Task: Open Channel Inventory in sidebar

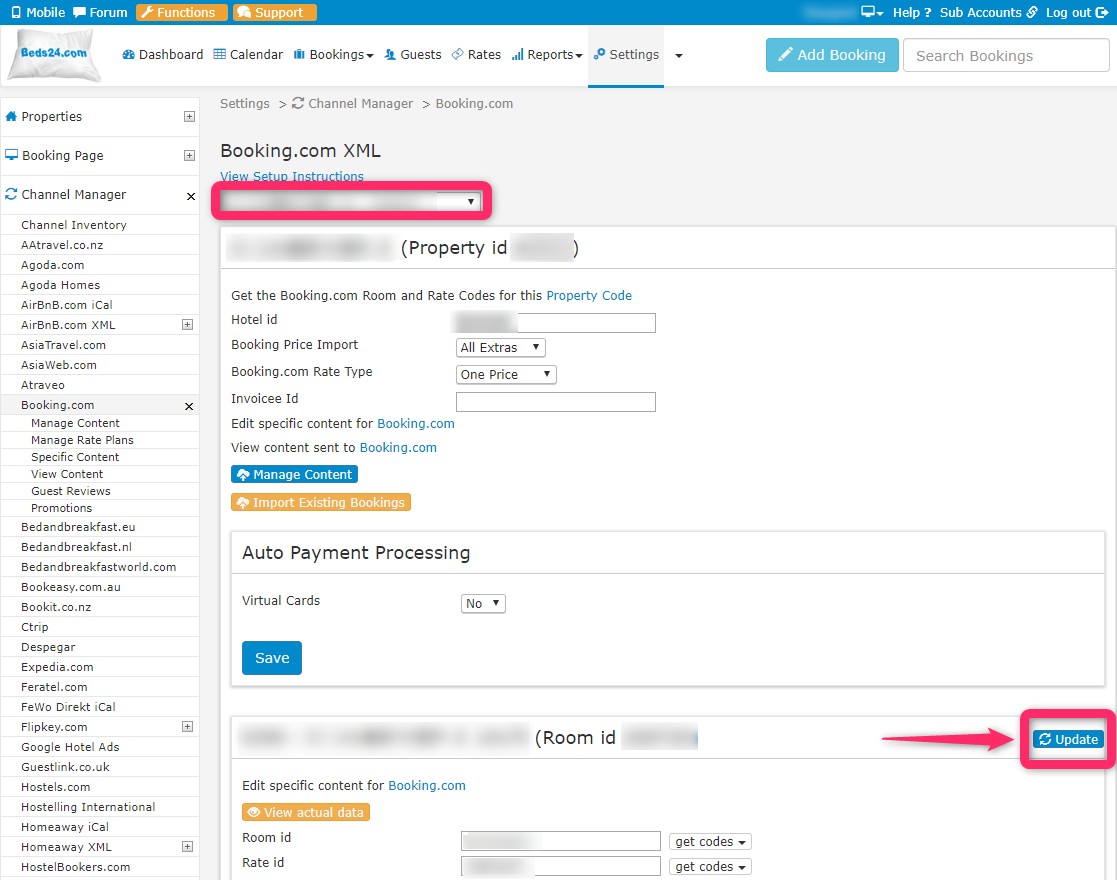Action: coord(74,225)
